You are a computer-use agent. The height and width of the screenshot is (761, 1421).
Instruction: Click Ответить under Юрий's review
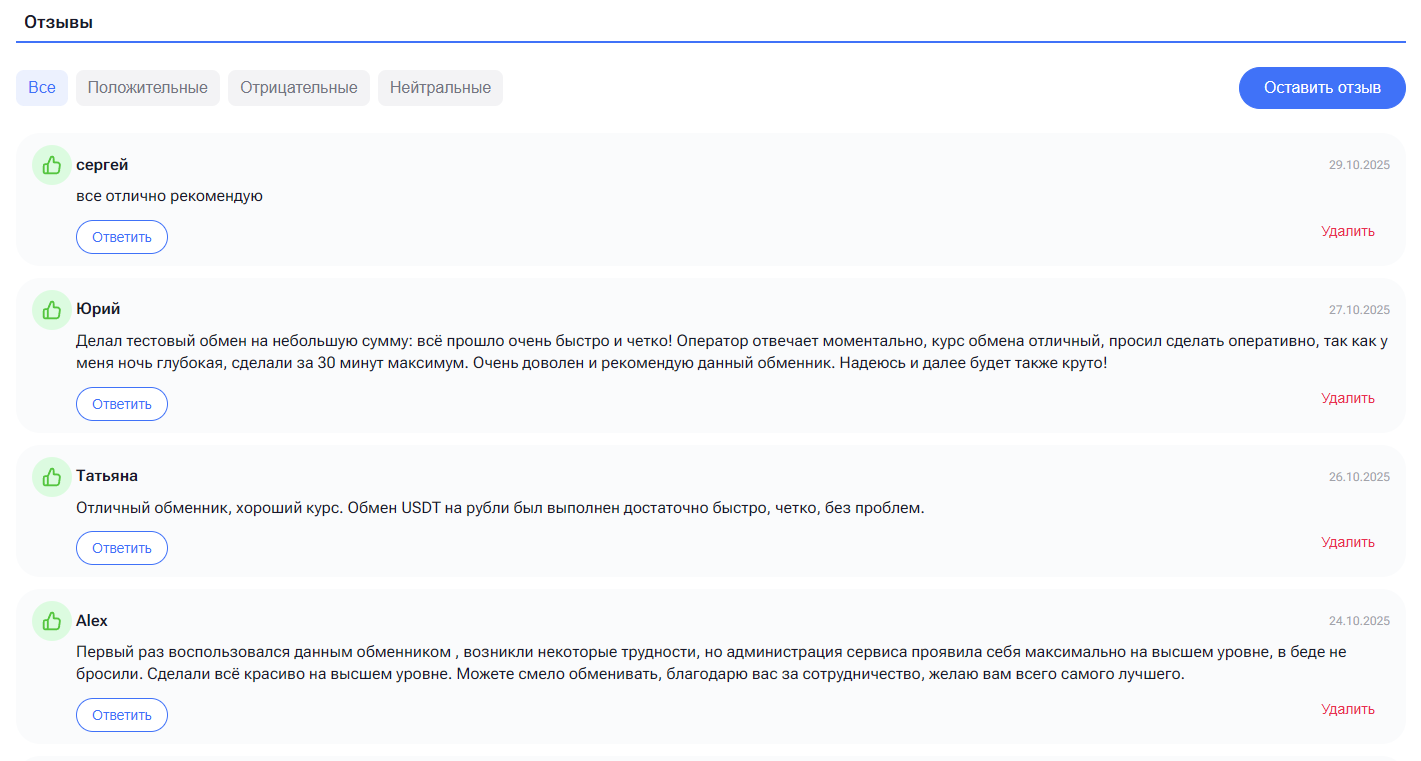click(x=122, y=404)
